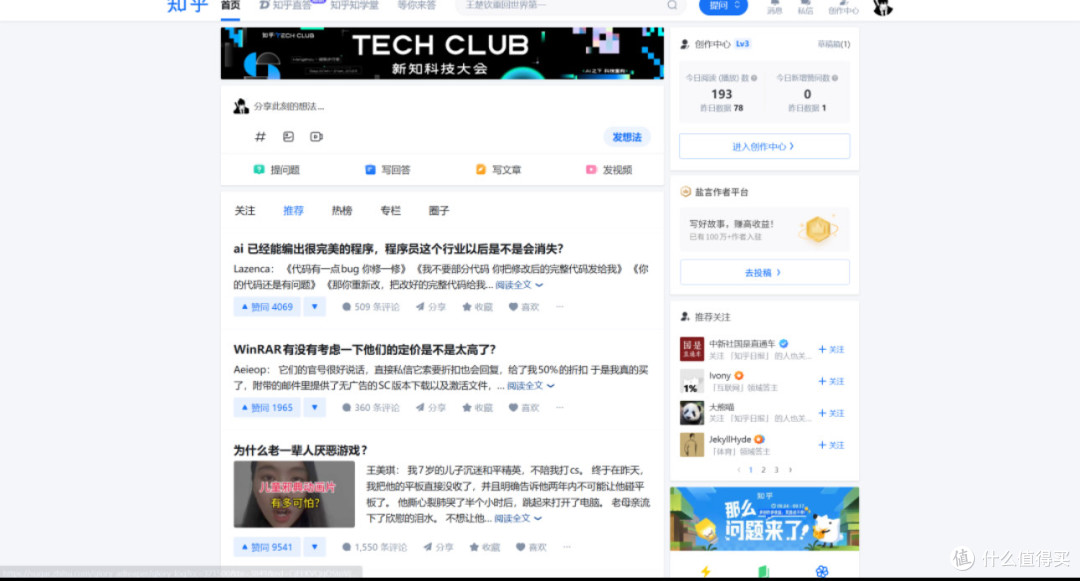Screen dimensions: 1080x581
Task: Downvote the answer next to 赞同 1965
Action: 315,408
